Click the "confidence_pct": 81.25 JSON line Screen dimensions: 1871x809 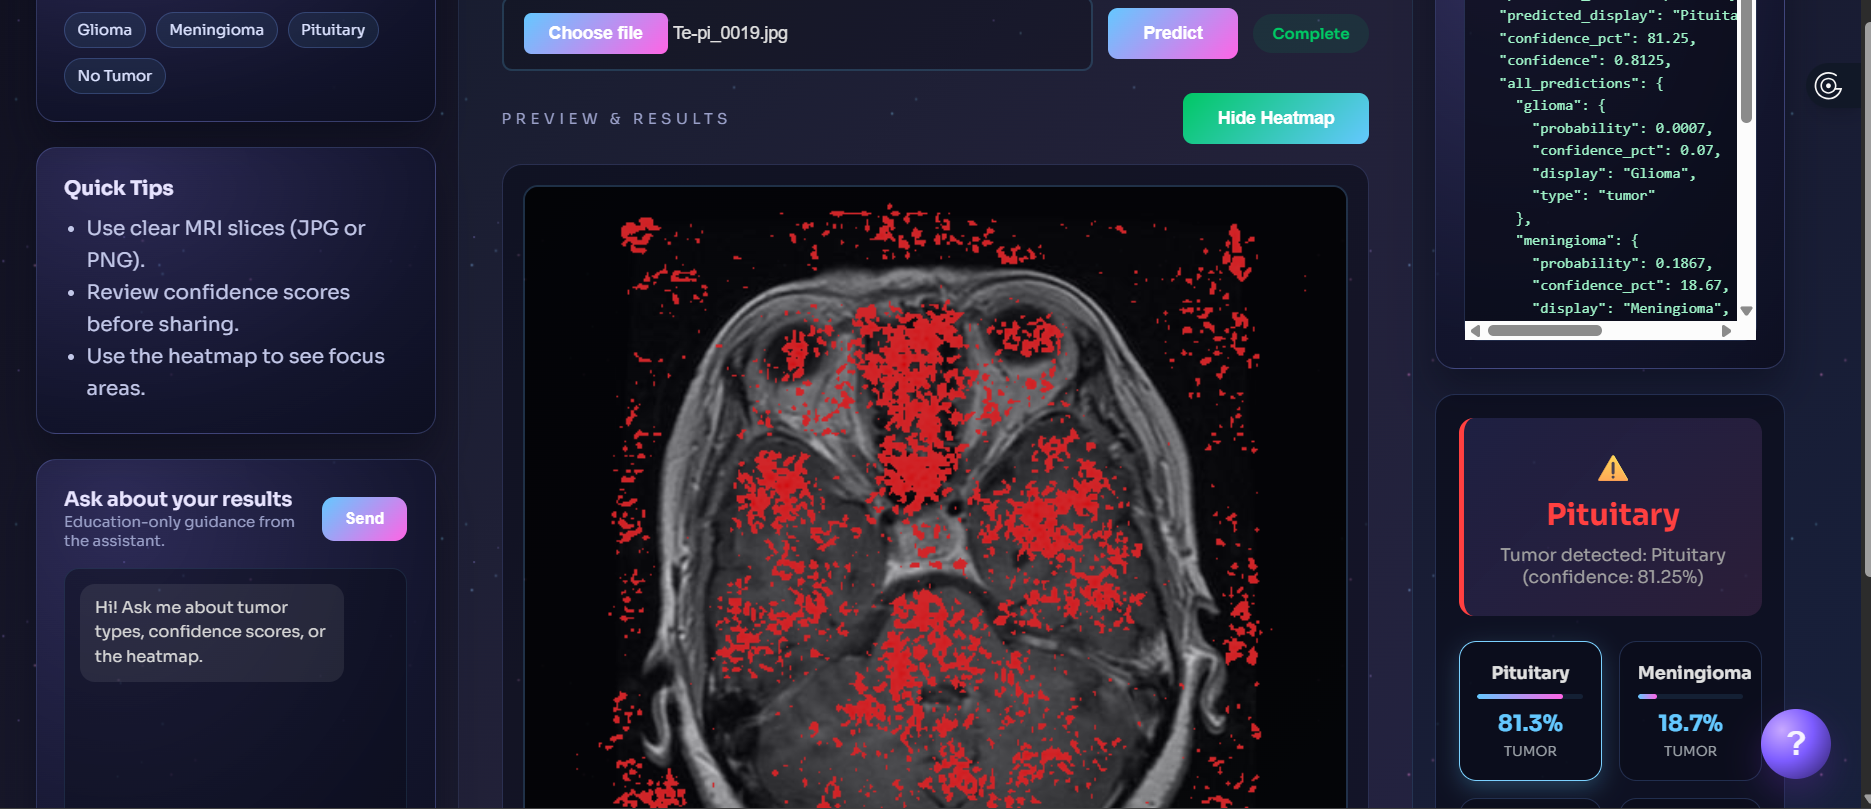pyautogui.click(x=1597, y=38)
